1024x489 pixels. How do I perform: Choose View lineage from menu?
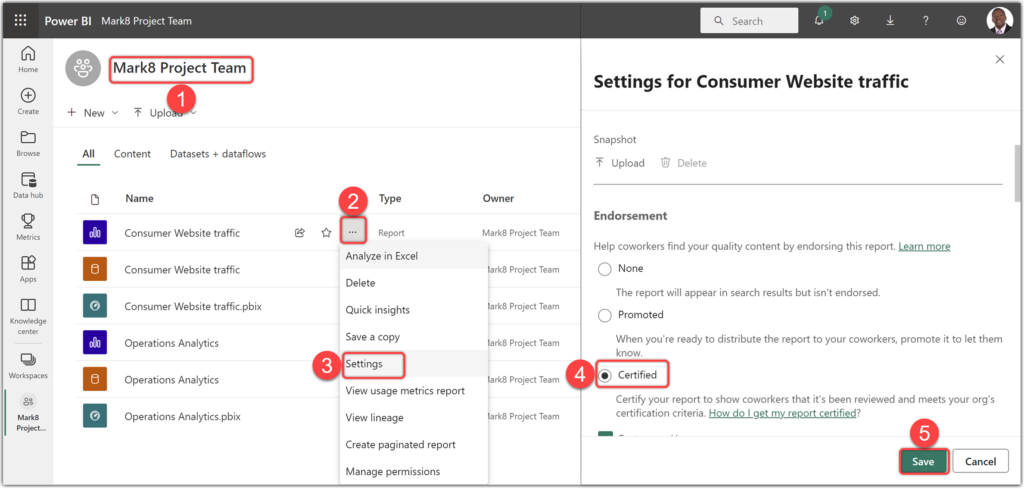pyautogui.click(x=413, y=417)
